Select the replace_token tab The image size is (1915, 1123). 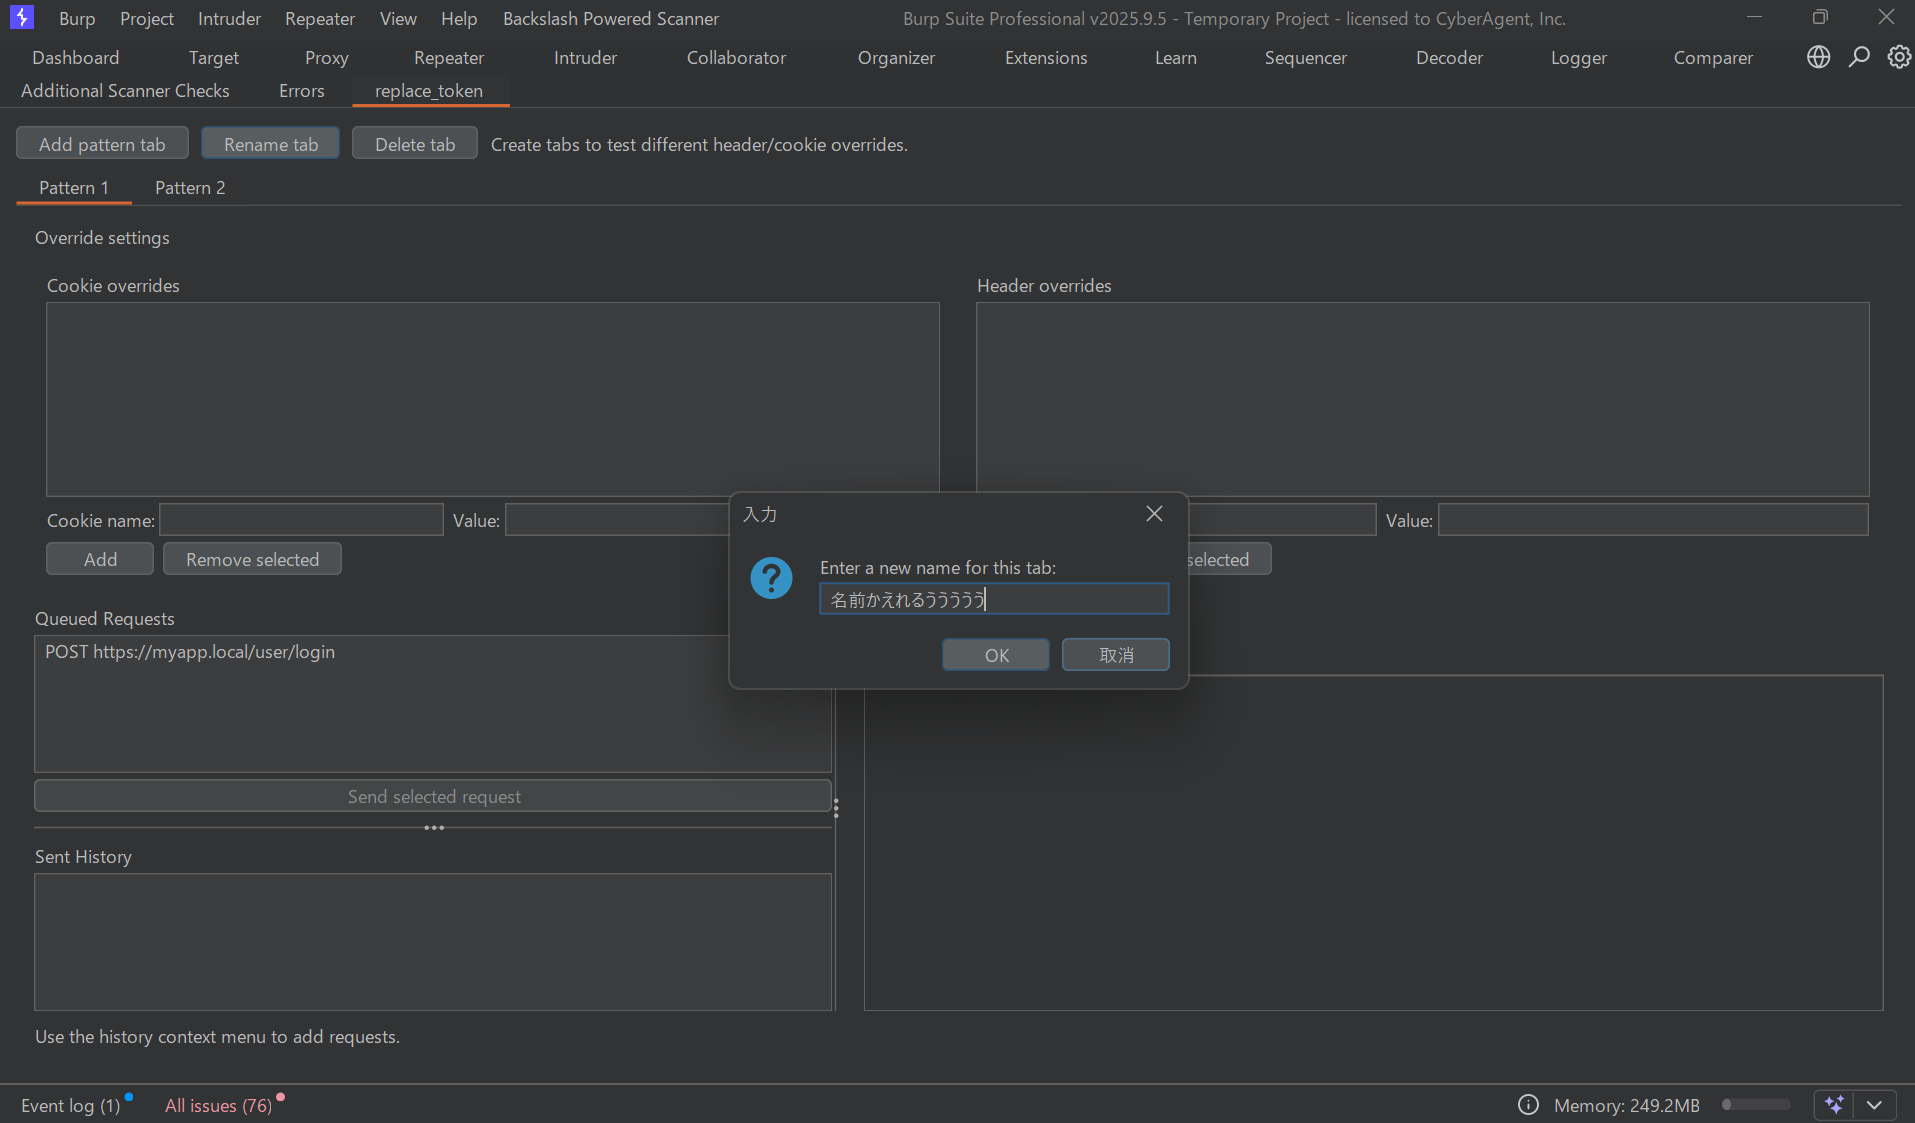(x=429, y=91)
